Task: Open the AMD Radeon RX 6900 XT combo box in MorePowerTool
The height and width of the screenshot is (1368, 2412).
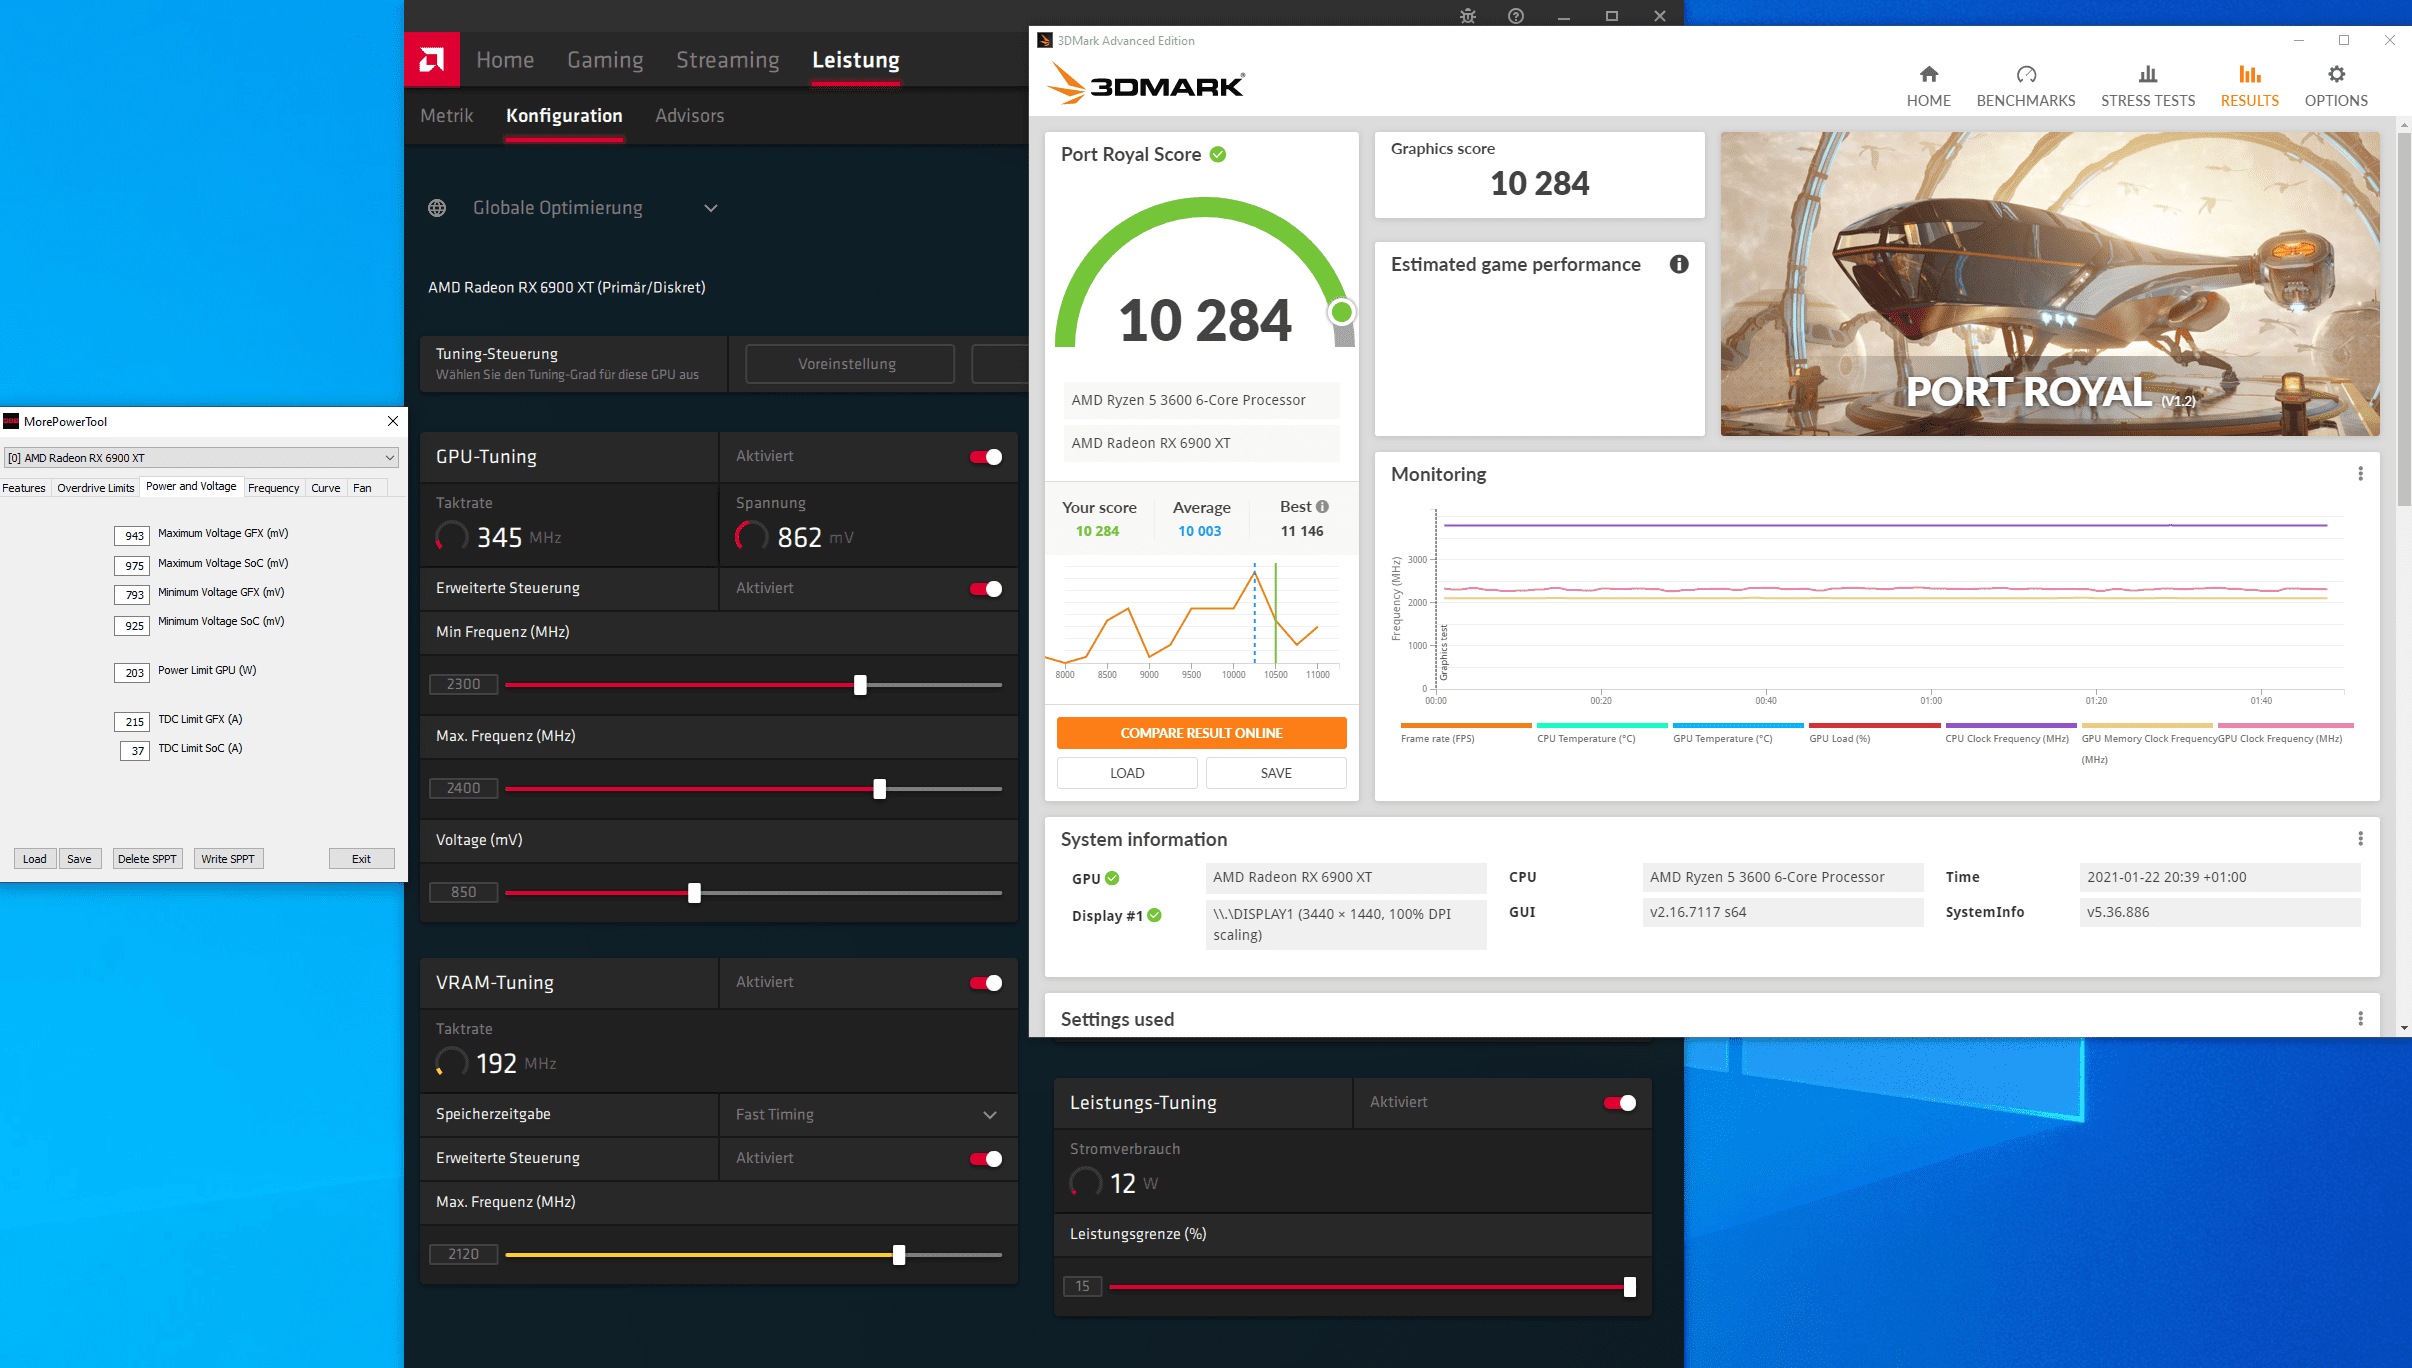Action: pyautogui.click(x=201, y=458)
